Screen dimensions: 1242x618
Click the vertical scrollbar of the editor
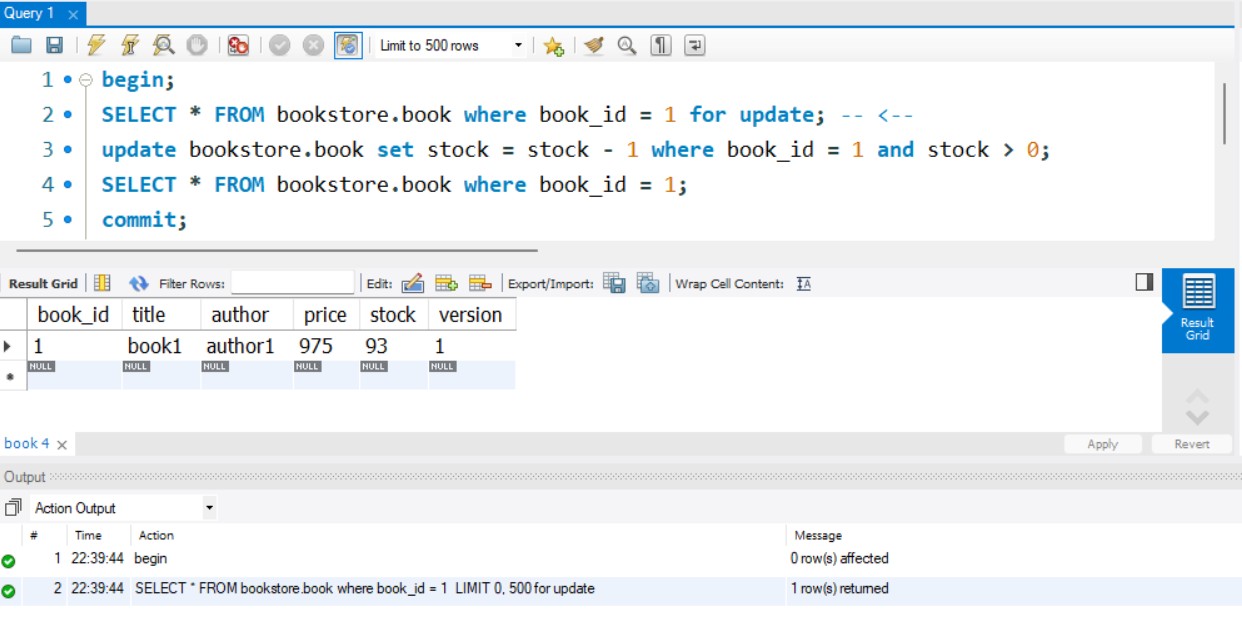[x=1225, y=113]
